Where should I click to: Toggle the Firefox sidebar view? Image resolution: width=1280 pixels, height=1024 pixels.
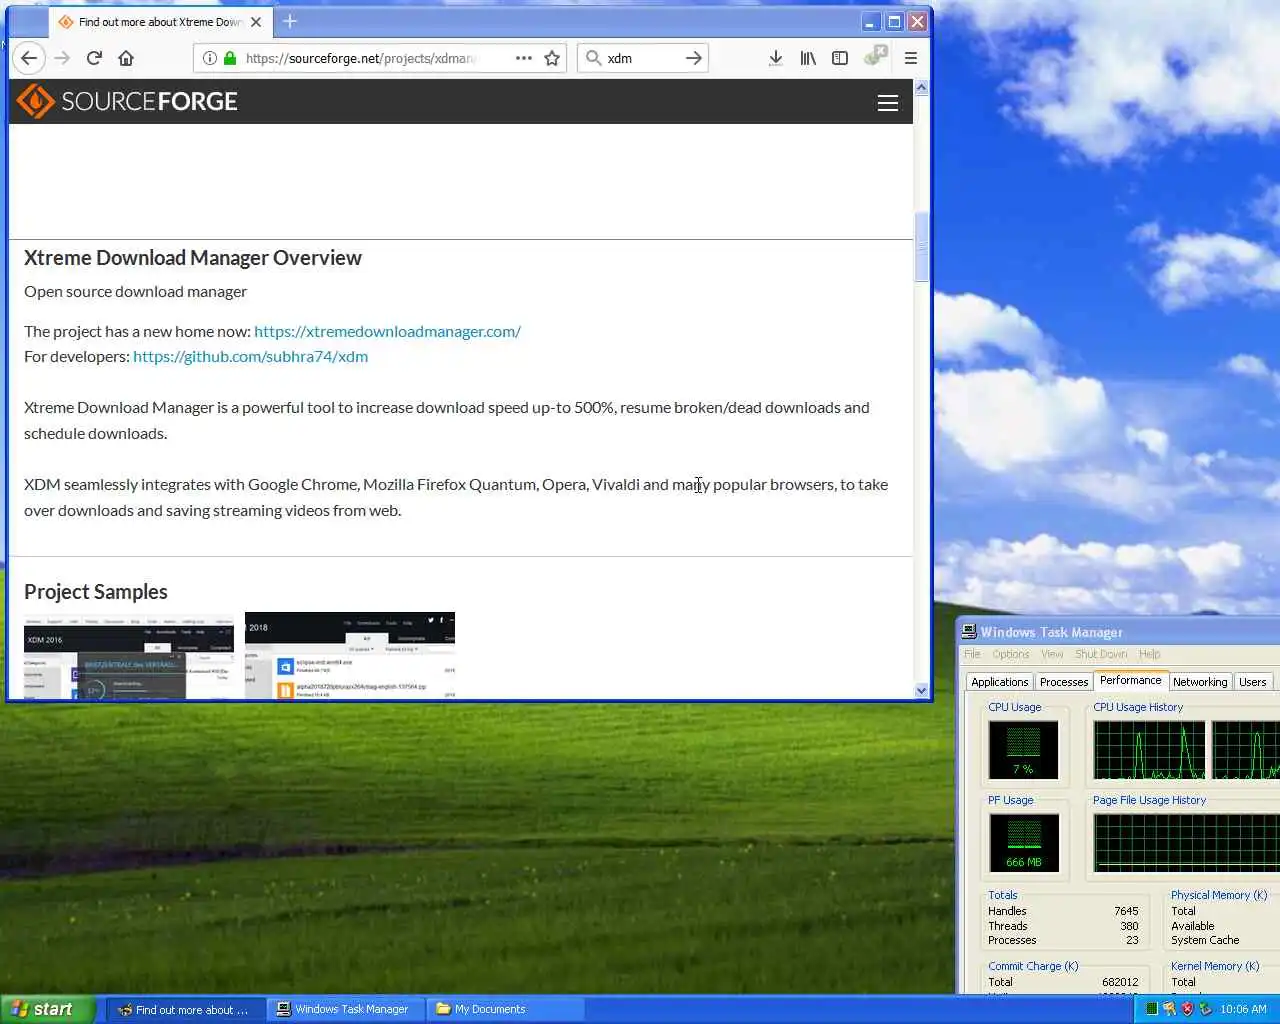[840, 58]
